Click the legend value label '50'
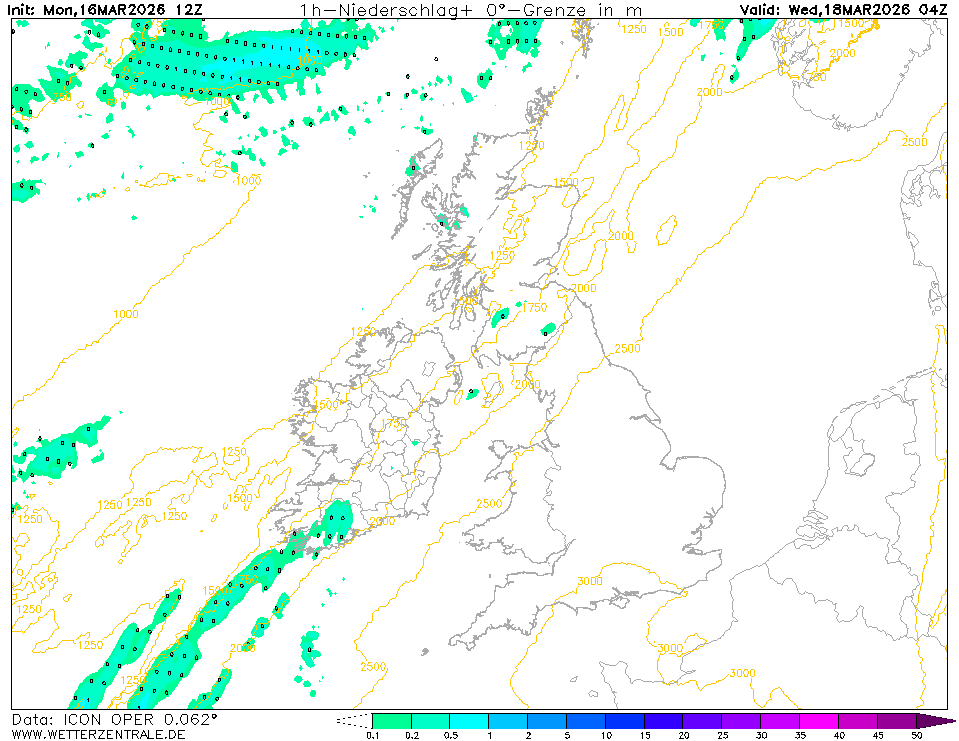959x741 pixels. click(x=916, y=736)
